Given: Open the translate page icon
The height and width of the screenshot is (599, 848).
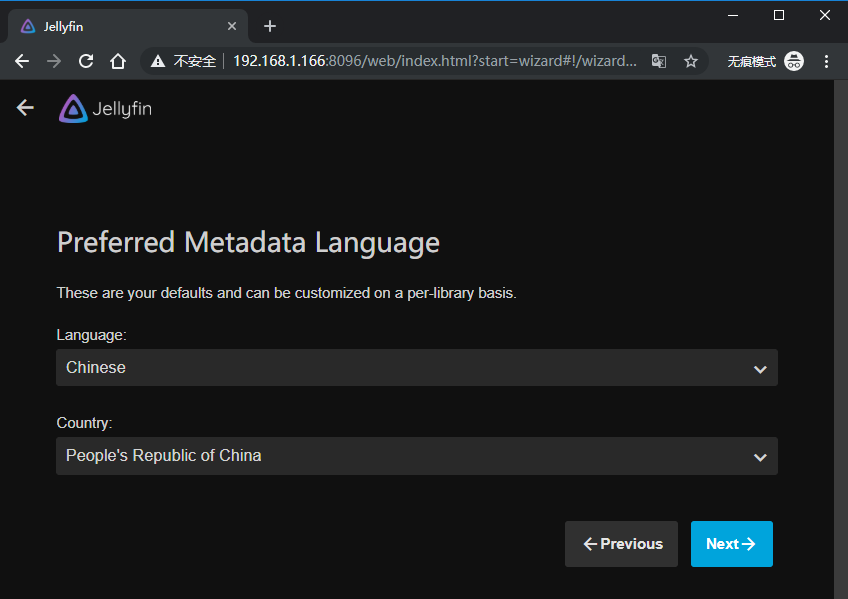Looking at the screenshot, I should [x=658, y=61].
